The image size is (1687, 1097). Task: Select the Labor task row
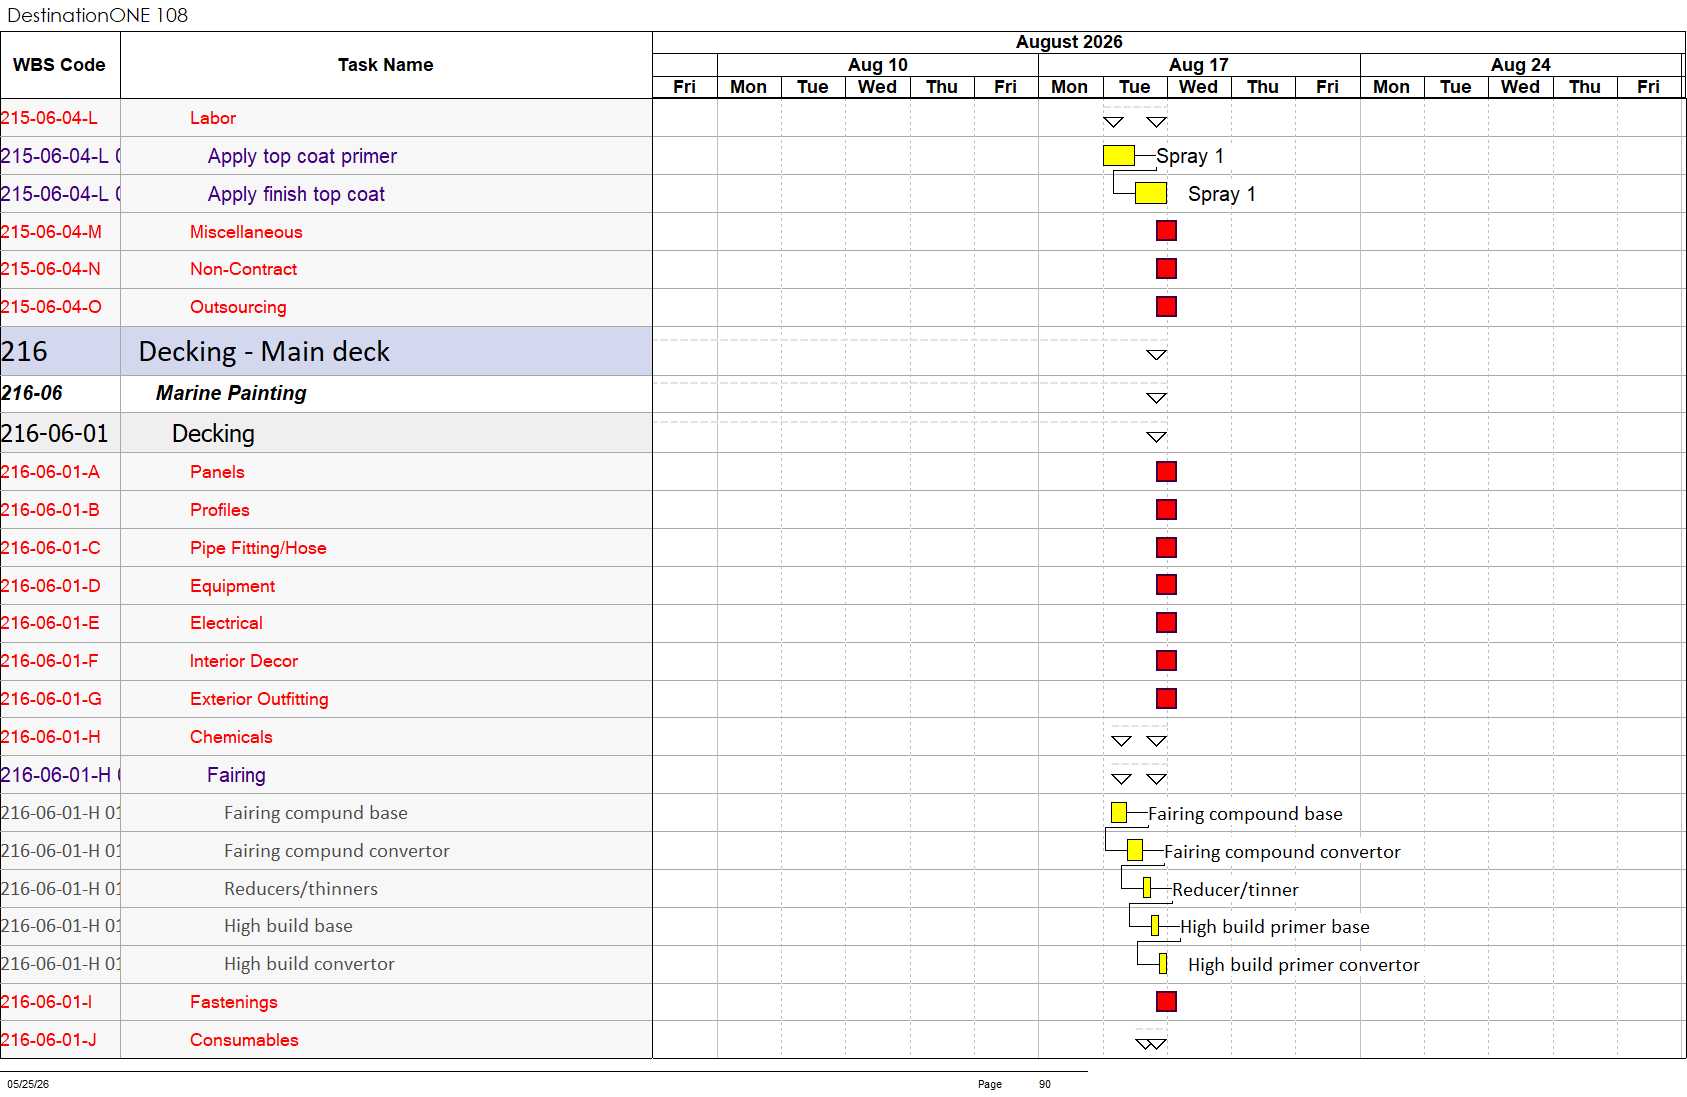(326, 118)
